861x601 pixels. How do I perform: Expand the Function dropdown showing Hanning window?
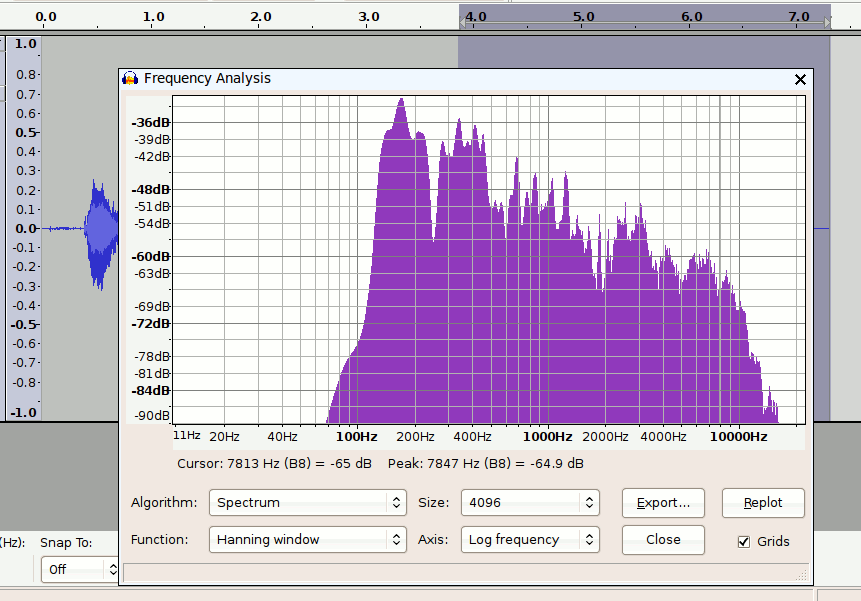pos(307,539)
